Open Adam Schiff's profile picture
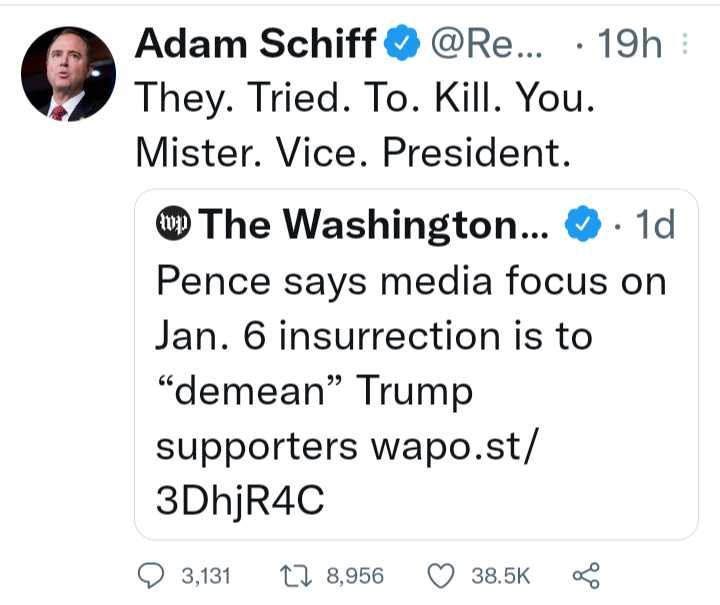 tap(69, 73)
